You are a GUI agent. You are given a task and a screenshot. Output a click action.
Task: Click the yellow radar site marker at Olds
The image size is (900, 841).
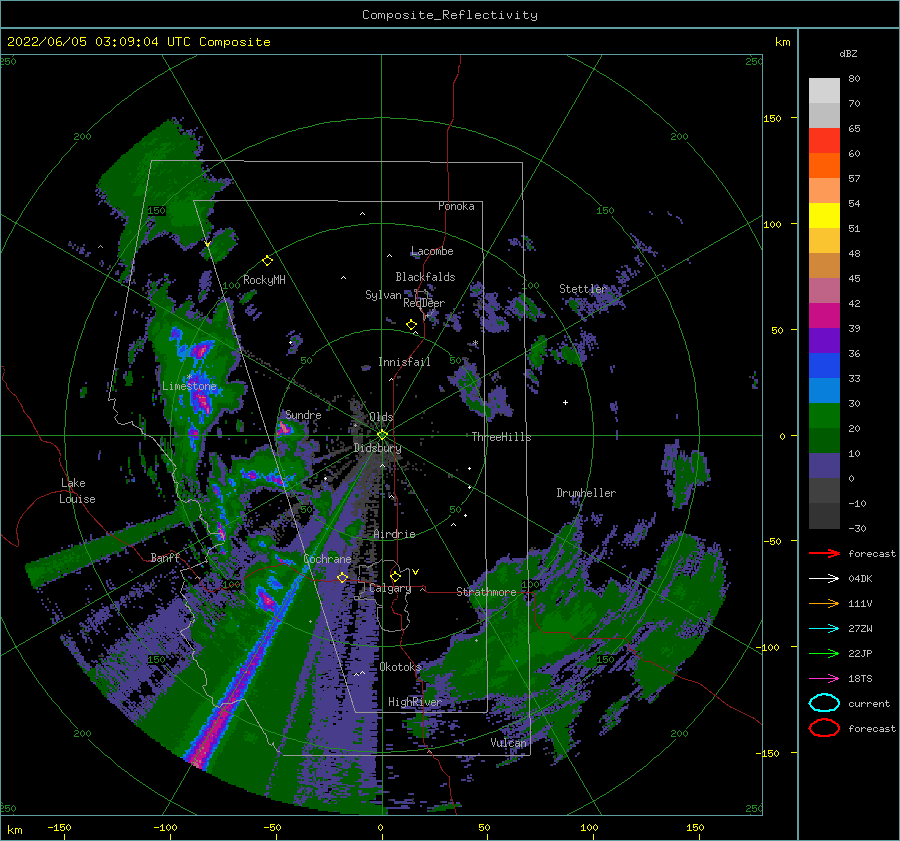(x=382, y=435)
